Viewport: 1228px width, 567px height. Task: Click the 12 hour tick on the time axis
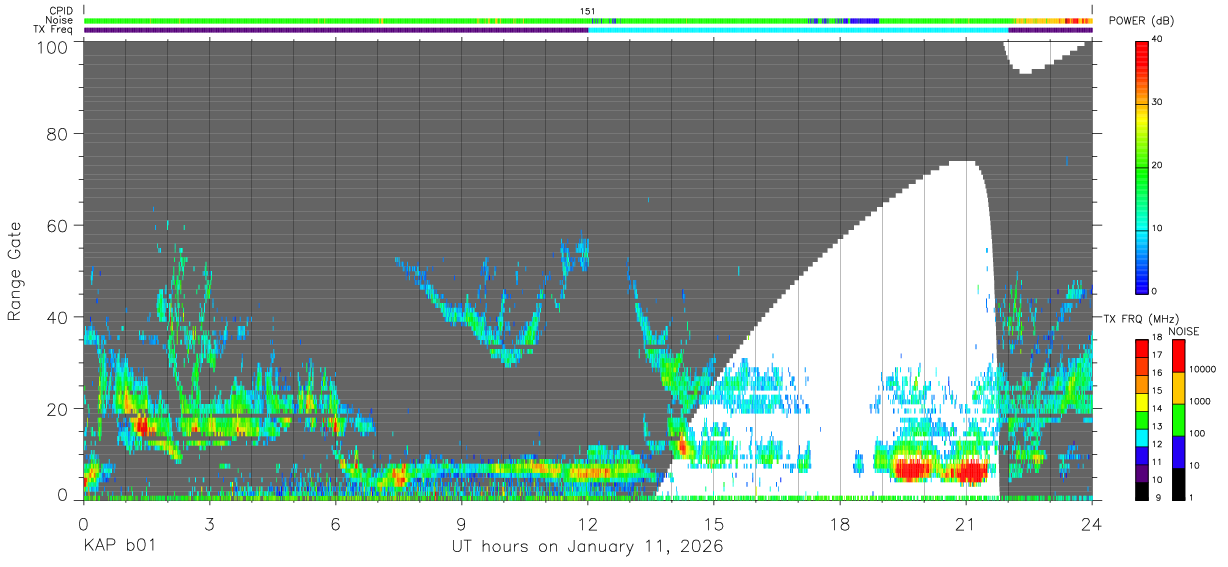tap(587, 524)
